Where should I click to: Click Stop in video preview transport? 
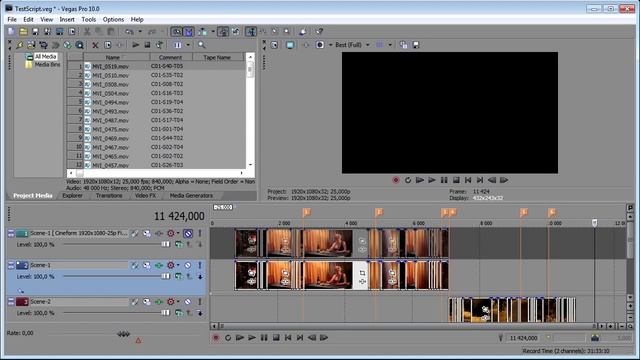456,180
